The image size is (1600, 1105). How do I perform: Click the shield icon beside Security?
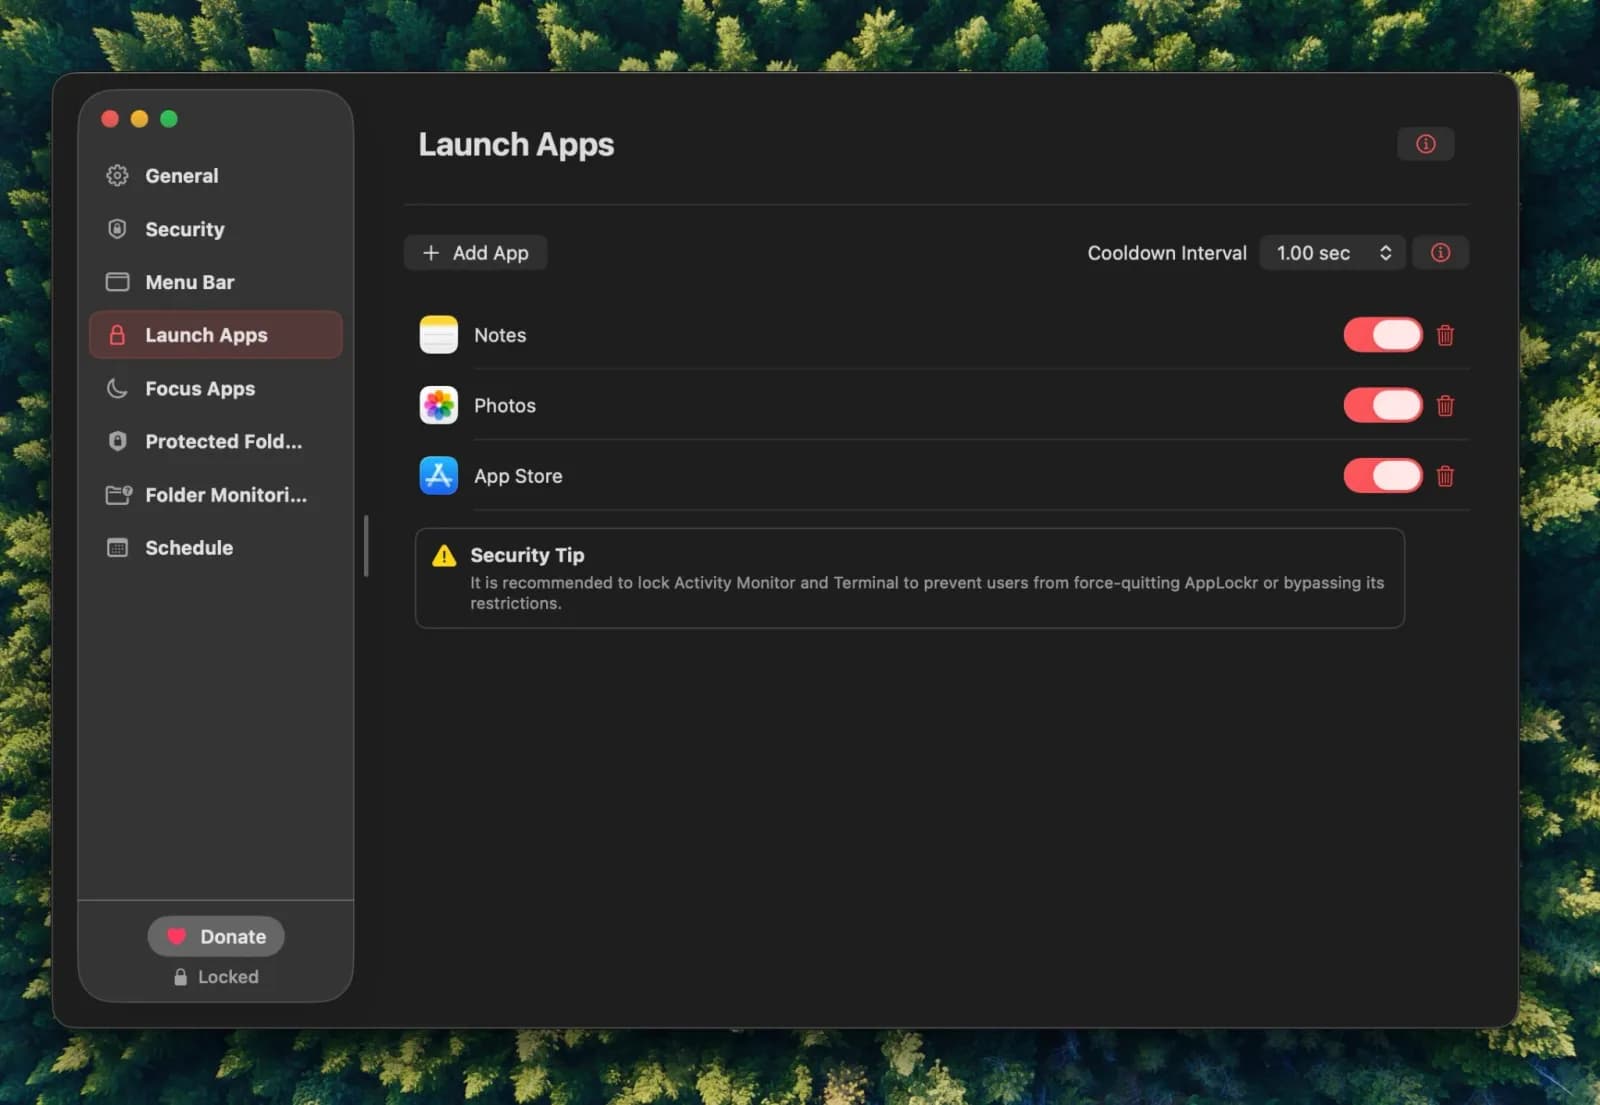point(117,229)
